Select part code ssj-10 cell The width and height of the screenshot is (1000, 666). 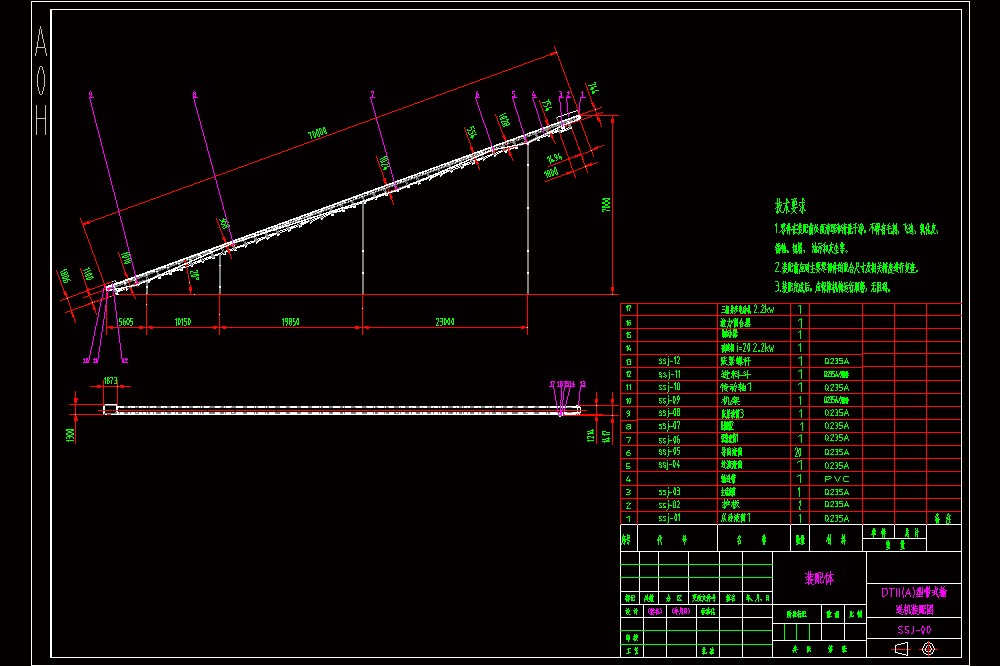click(669, 387)
